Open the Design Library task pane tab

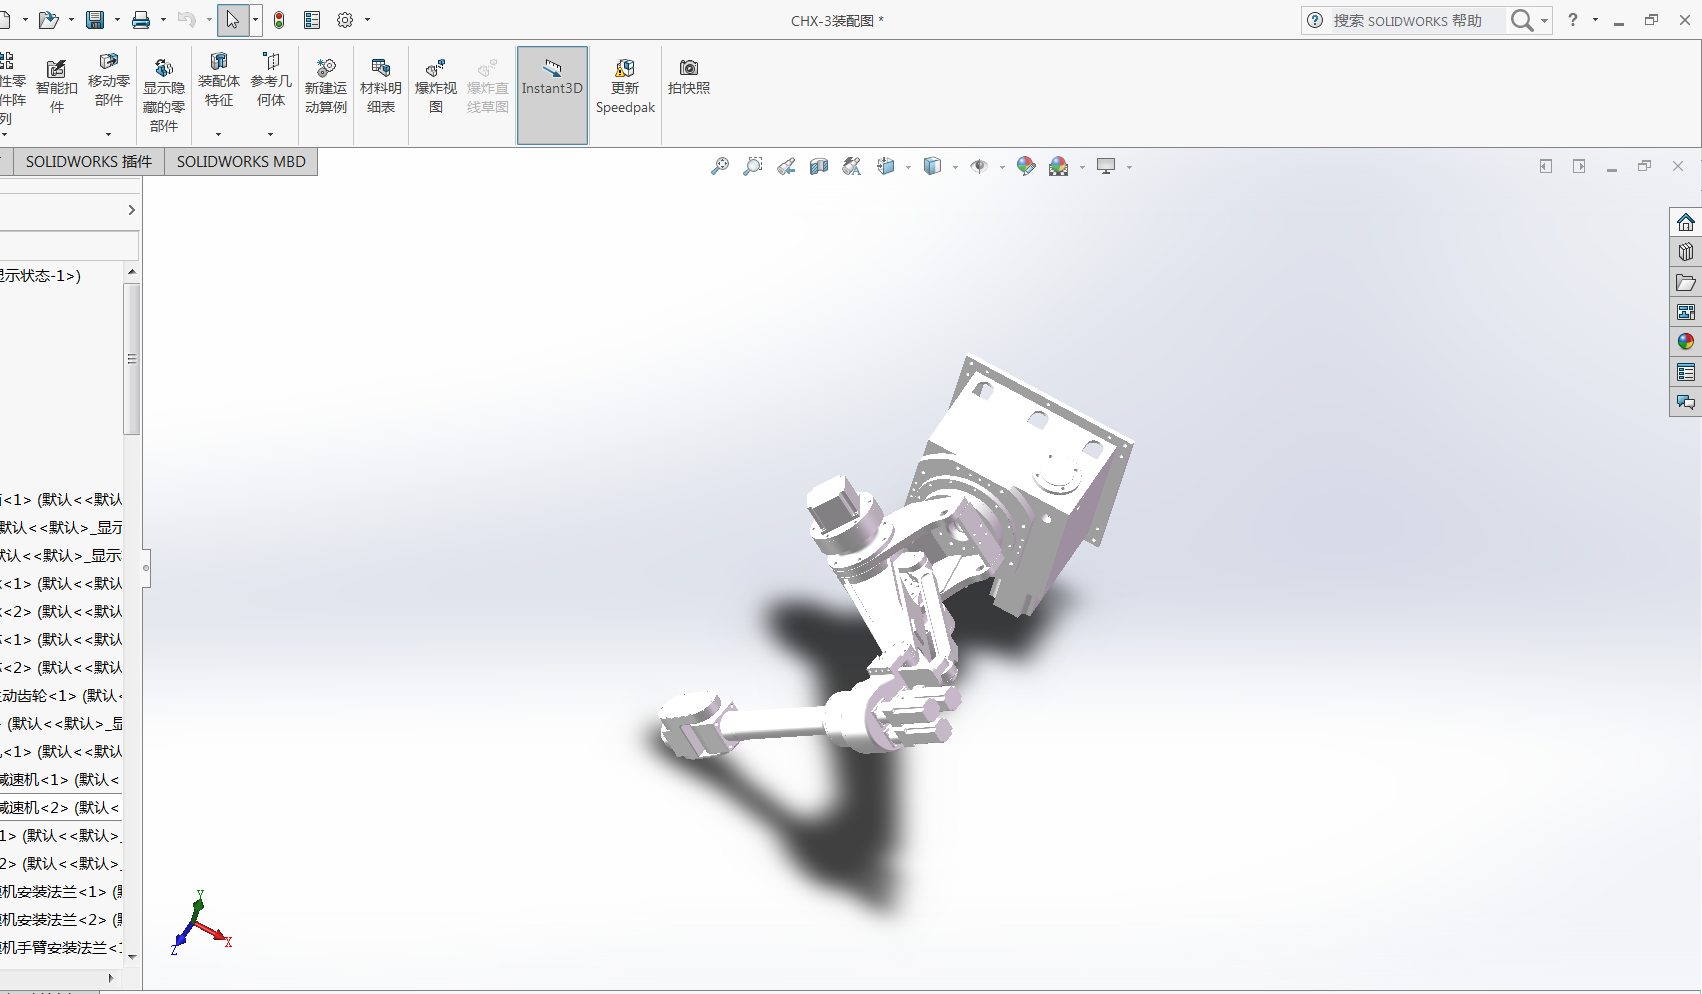(x=1686, y=252)
